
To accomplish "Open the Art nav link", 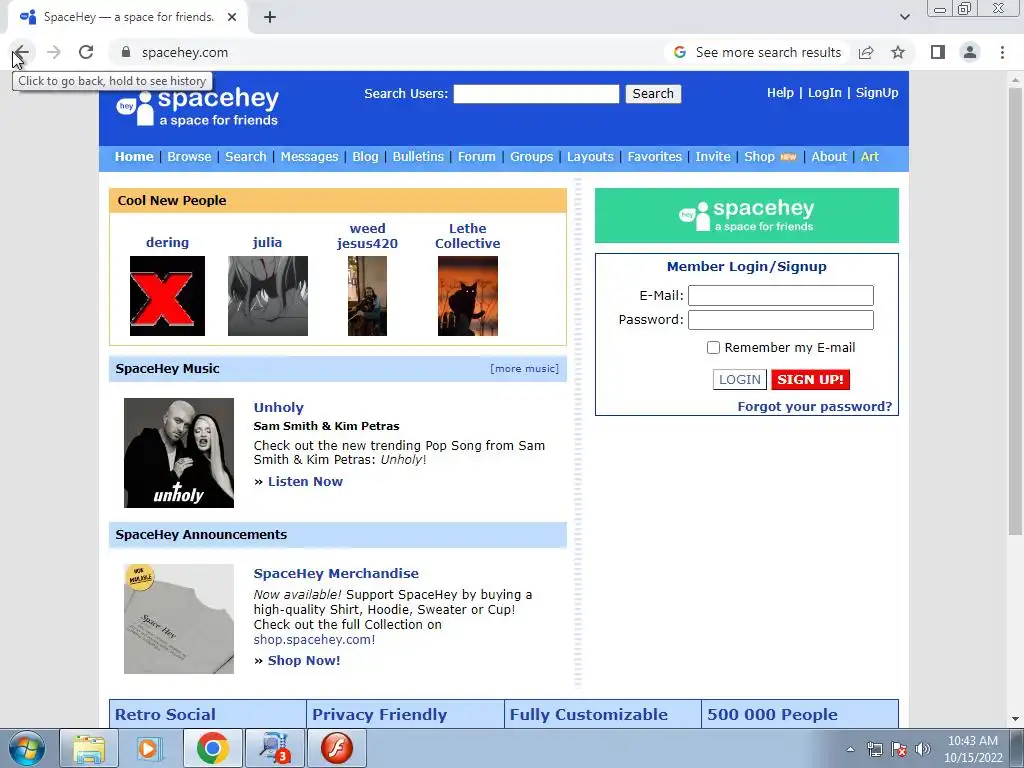I will click(x=869, y=157).
